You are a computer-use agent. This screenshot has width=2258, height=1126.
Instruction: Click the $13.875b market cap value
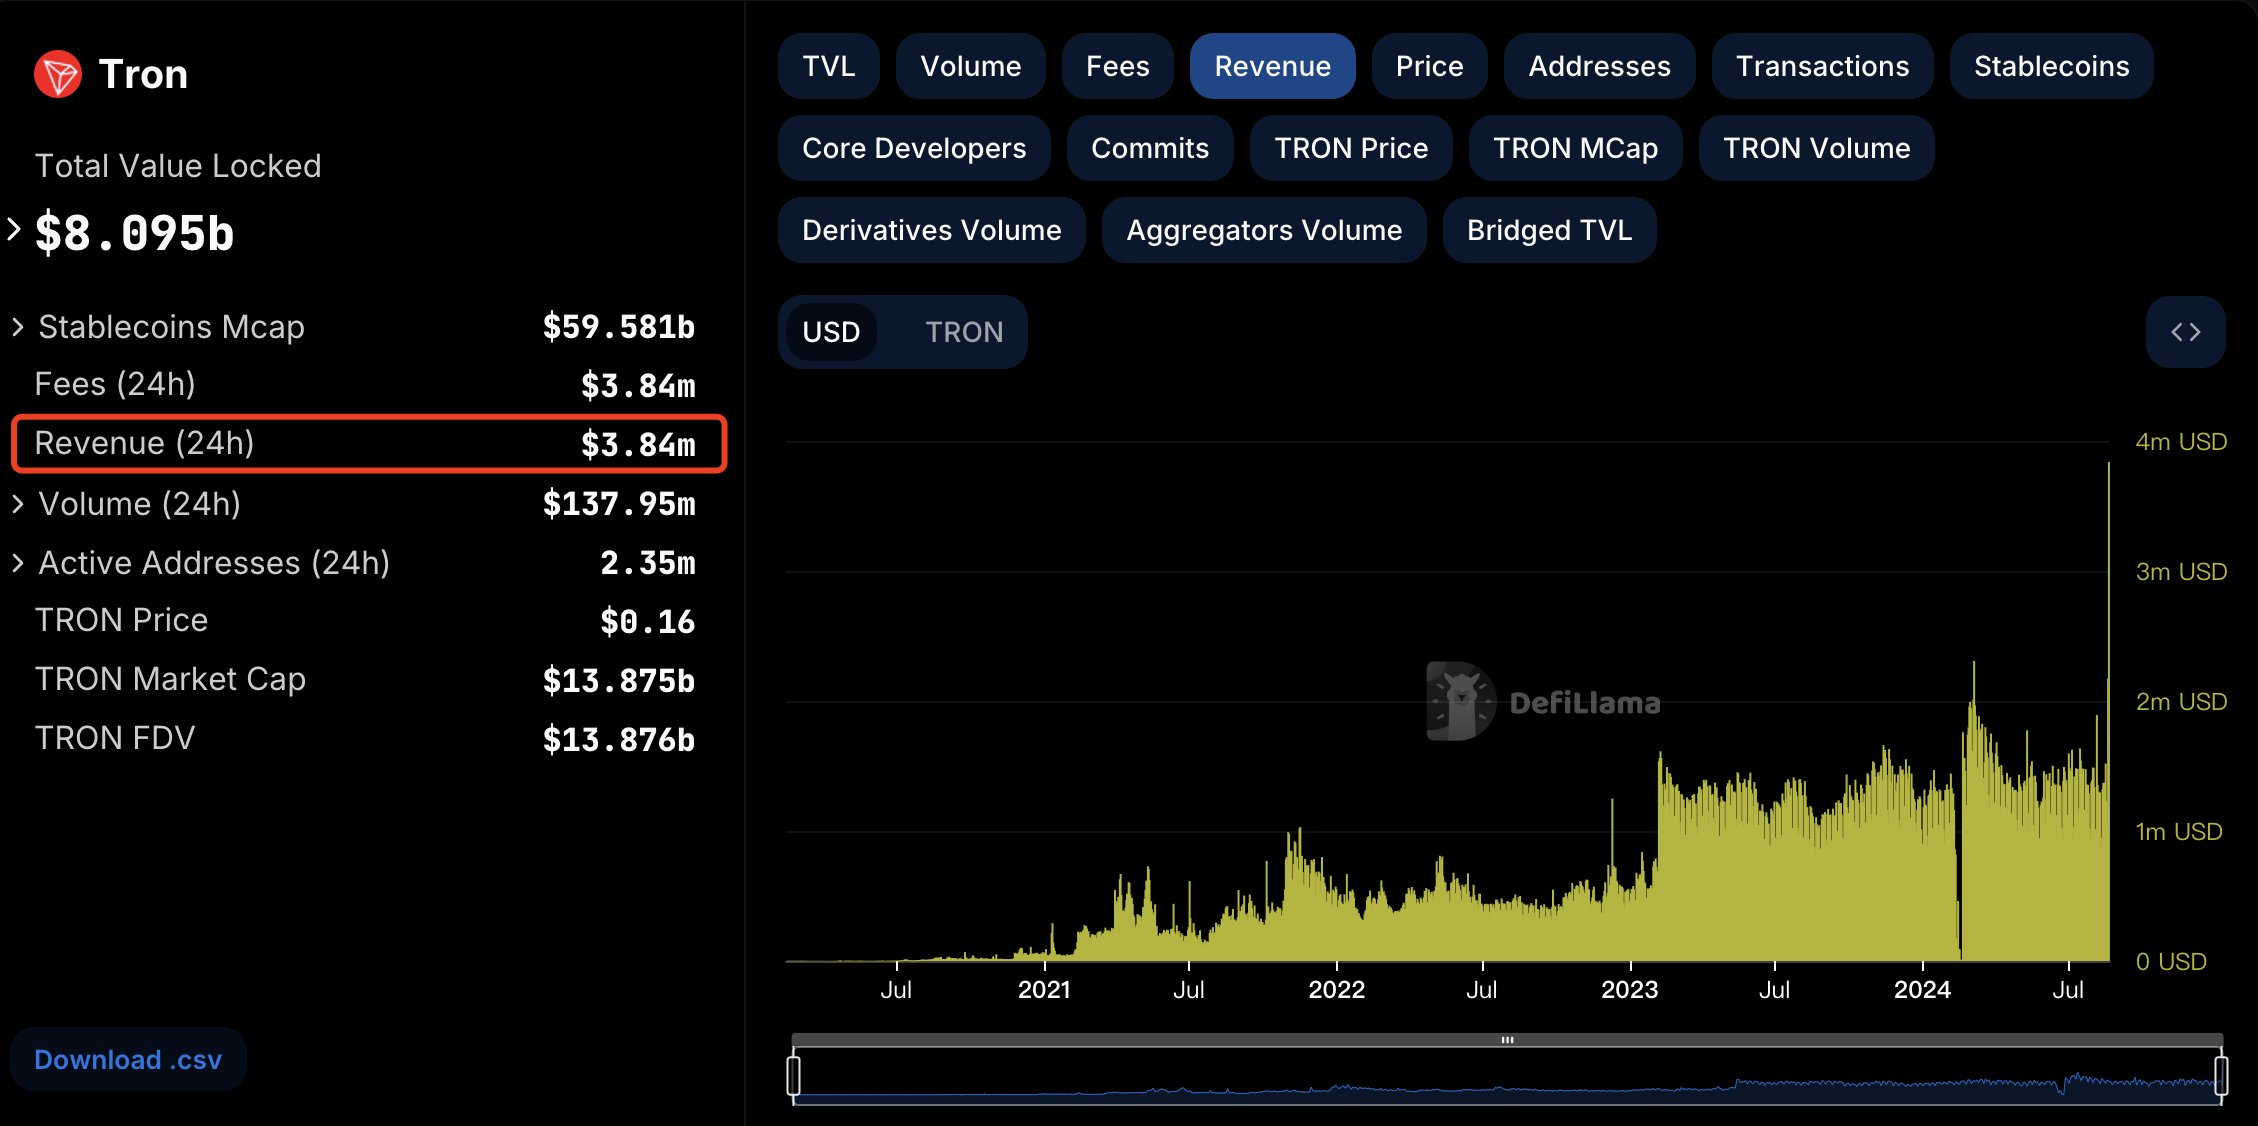tap(618, 681)
